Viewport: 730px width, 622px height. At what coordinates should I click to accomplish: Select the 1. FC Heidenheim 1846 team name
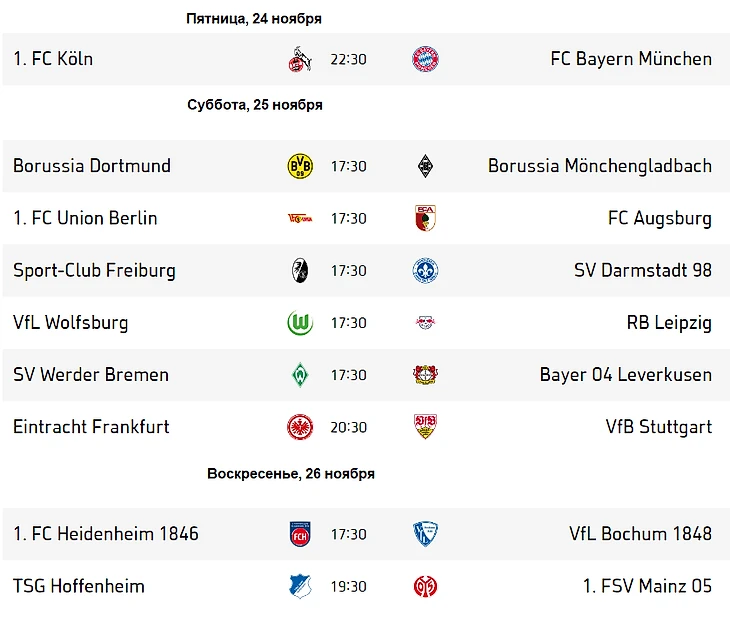106,534
